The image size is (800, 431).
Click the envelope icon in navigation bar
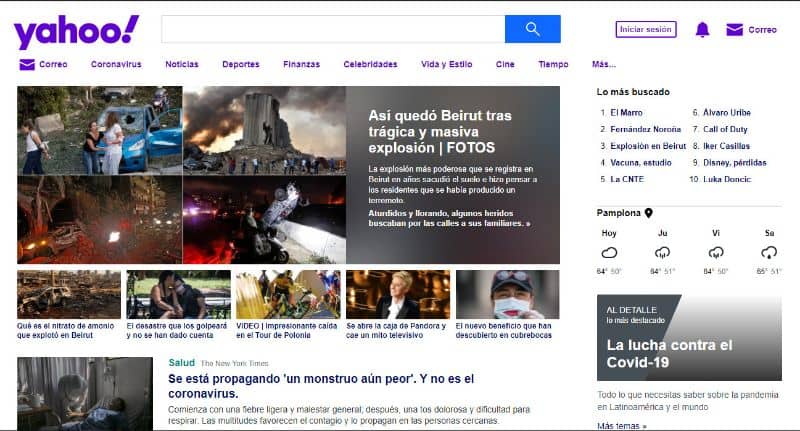pyautogui.click(x=27, y=64)
